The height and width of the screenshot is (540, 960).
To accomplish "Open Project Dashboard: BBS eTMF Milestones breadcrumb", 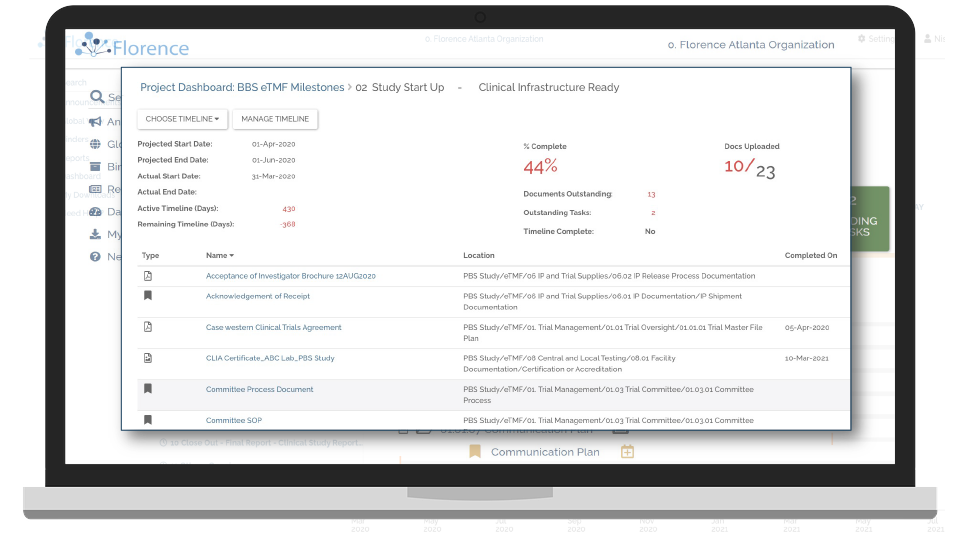I will (x=242, y=88).
